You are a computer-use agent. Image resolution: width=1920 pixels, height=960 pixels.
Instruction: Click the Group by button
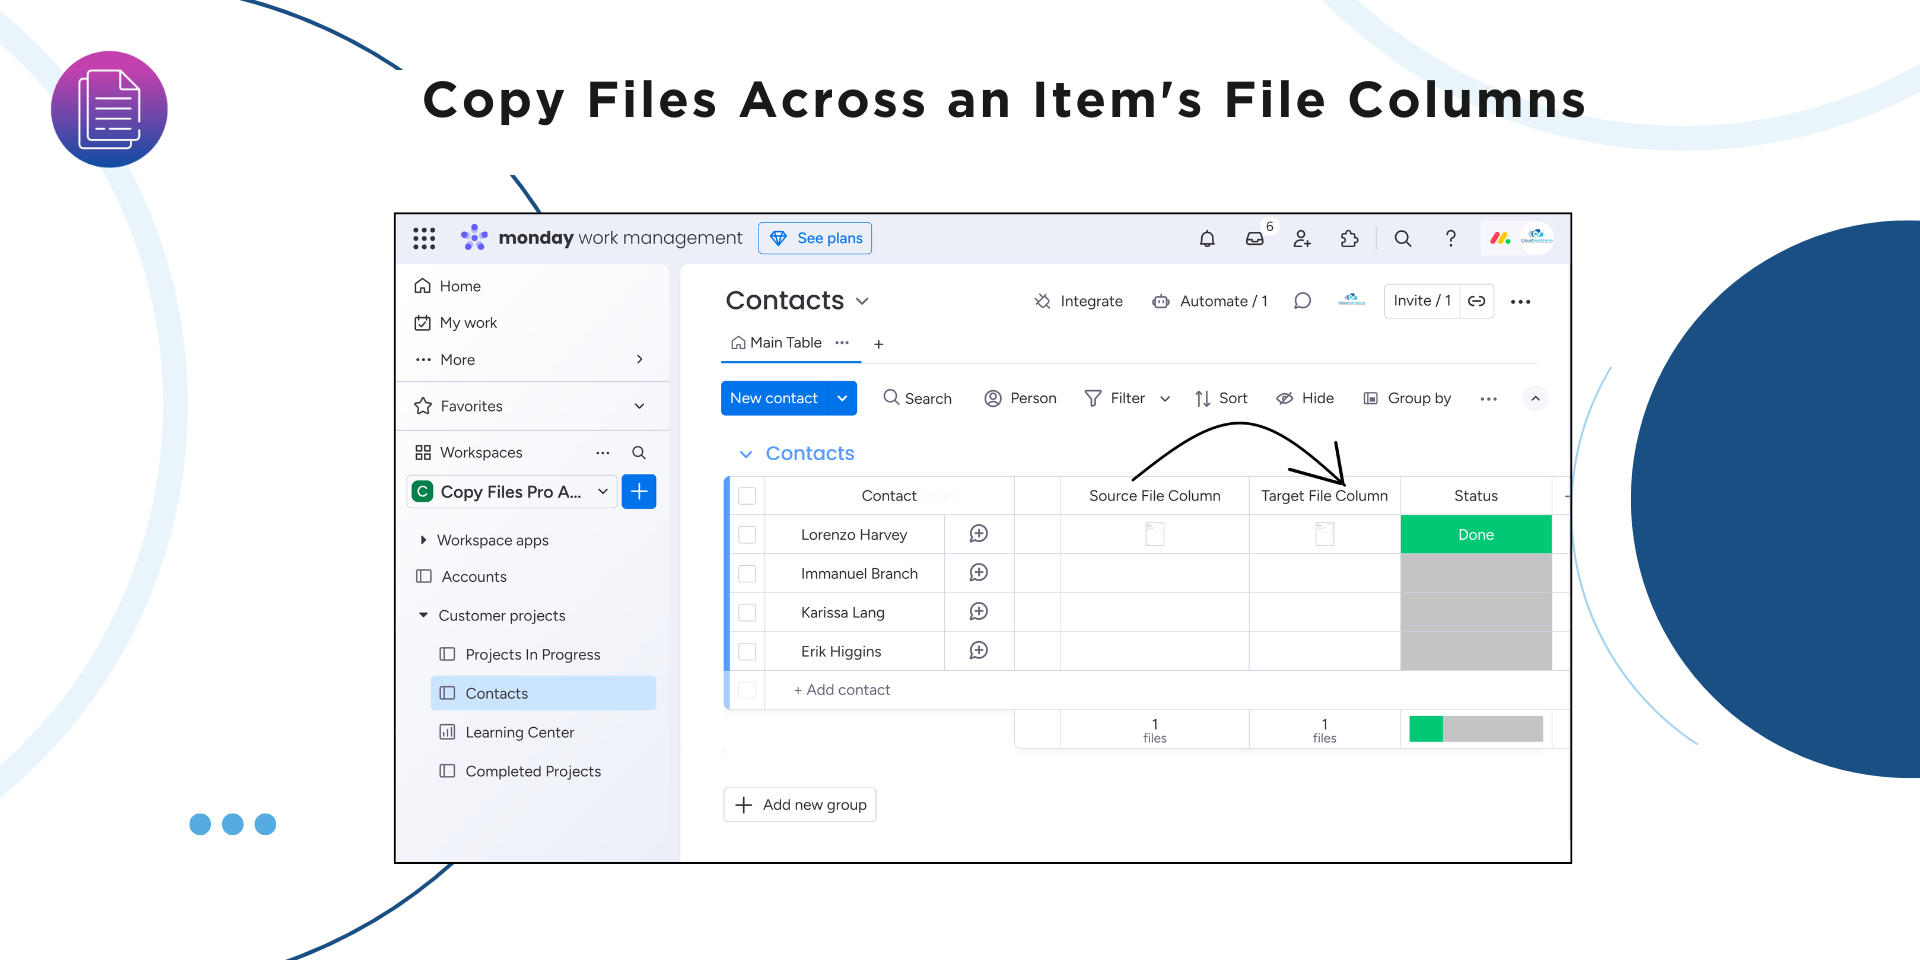pyautogui.click(x=1407, y=398)
